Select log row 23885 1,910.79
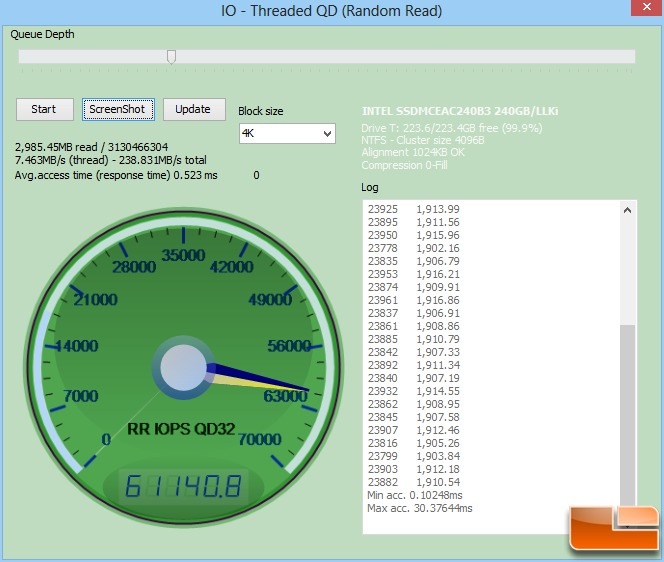This screenshot has height=562, width=664. (x=413, y=339)
